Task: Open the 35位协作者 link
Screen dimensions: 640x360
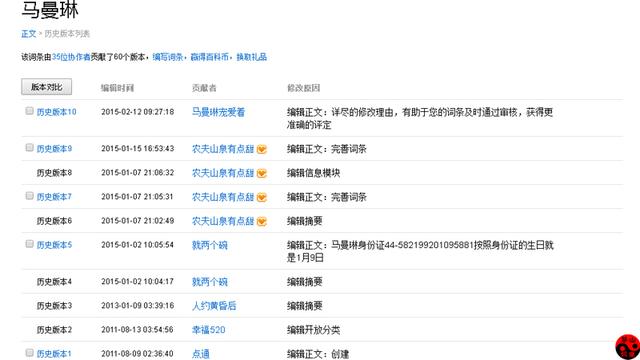Action: (71, 57)
